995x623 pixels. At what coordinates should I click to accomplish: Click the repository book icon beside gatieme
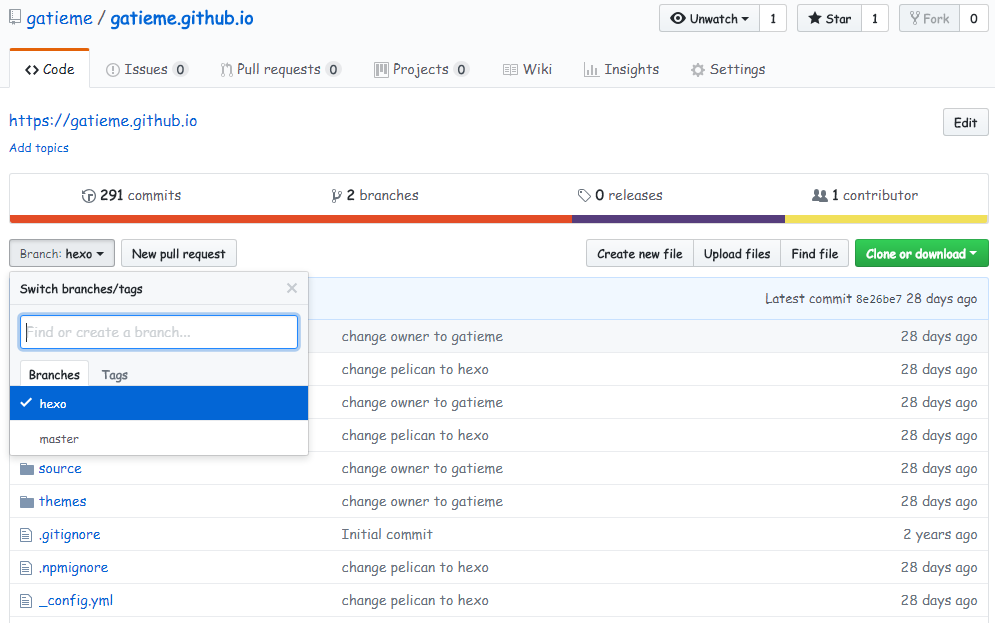[15, 18]
